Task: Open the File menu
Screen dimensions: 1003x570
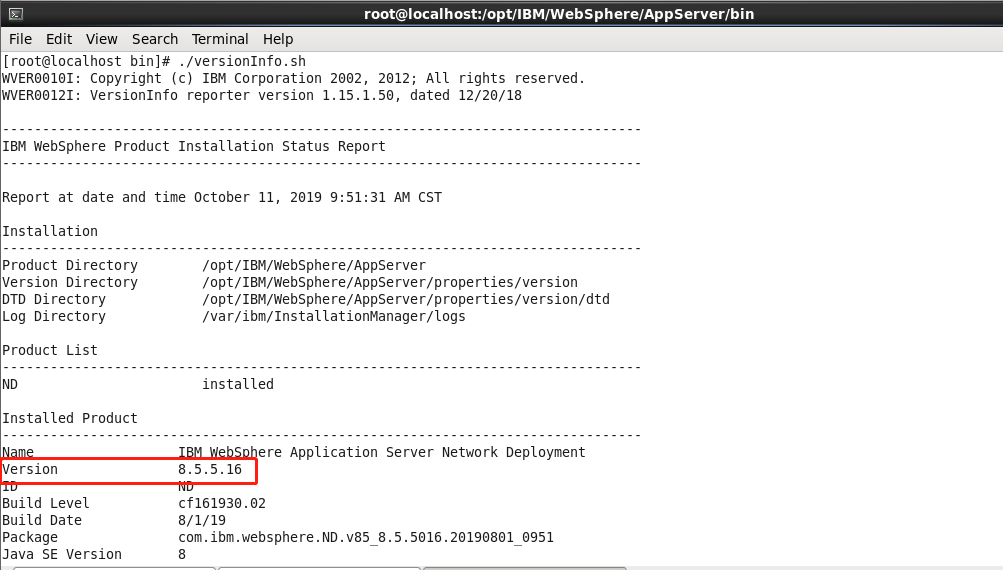Action: [20, 39]
